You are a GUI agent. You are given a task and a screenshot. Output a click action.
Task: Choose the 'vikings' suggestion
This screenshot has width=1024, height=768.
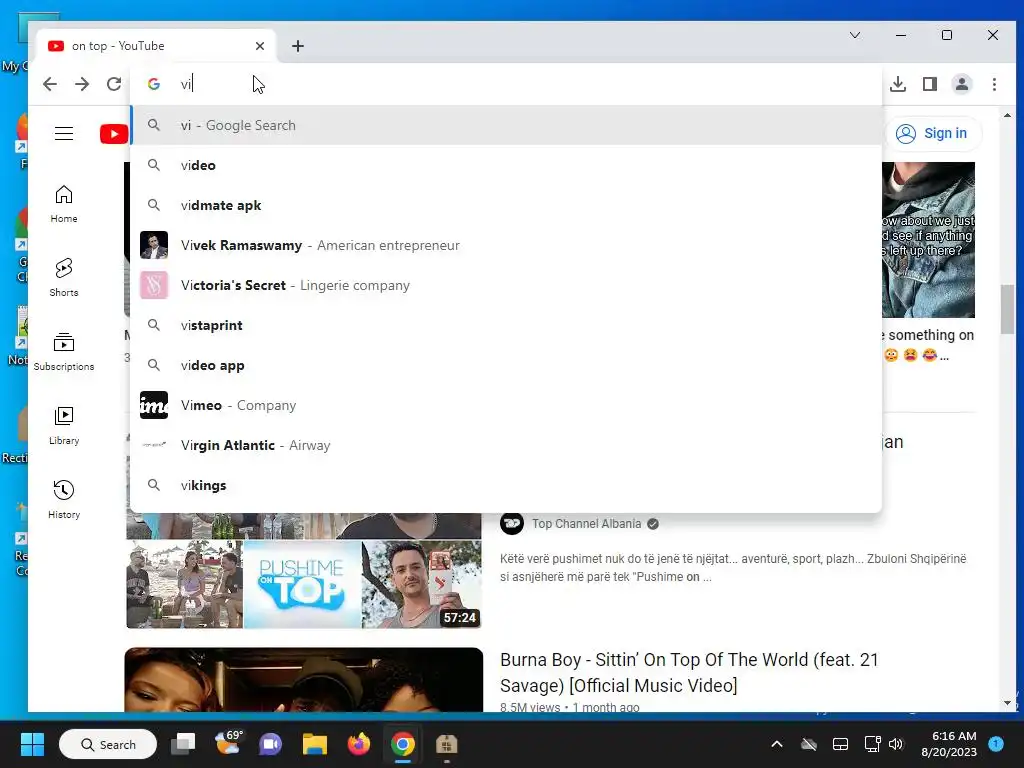(x=506, y=485)
